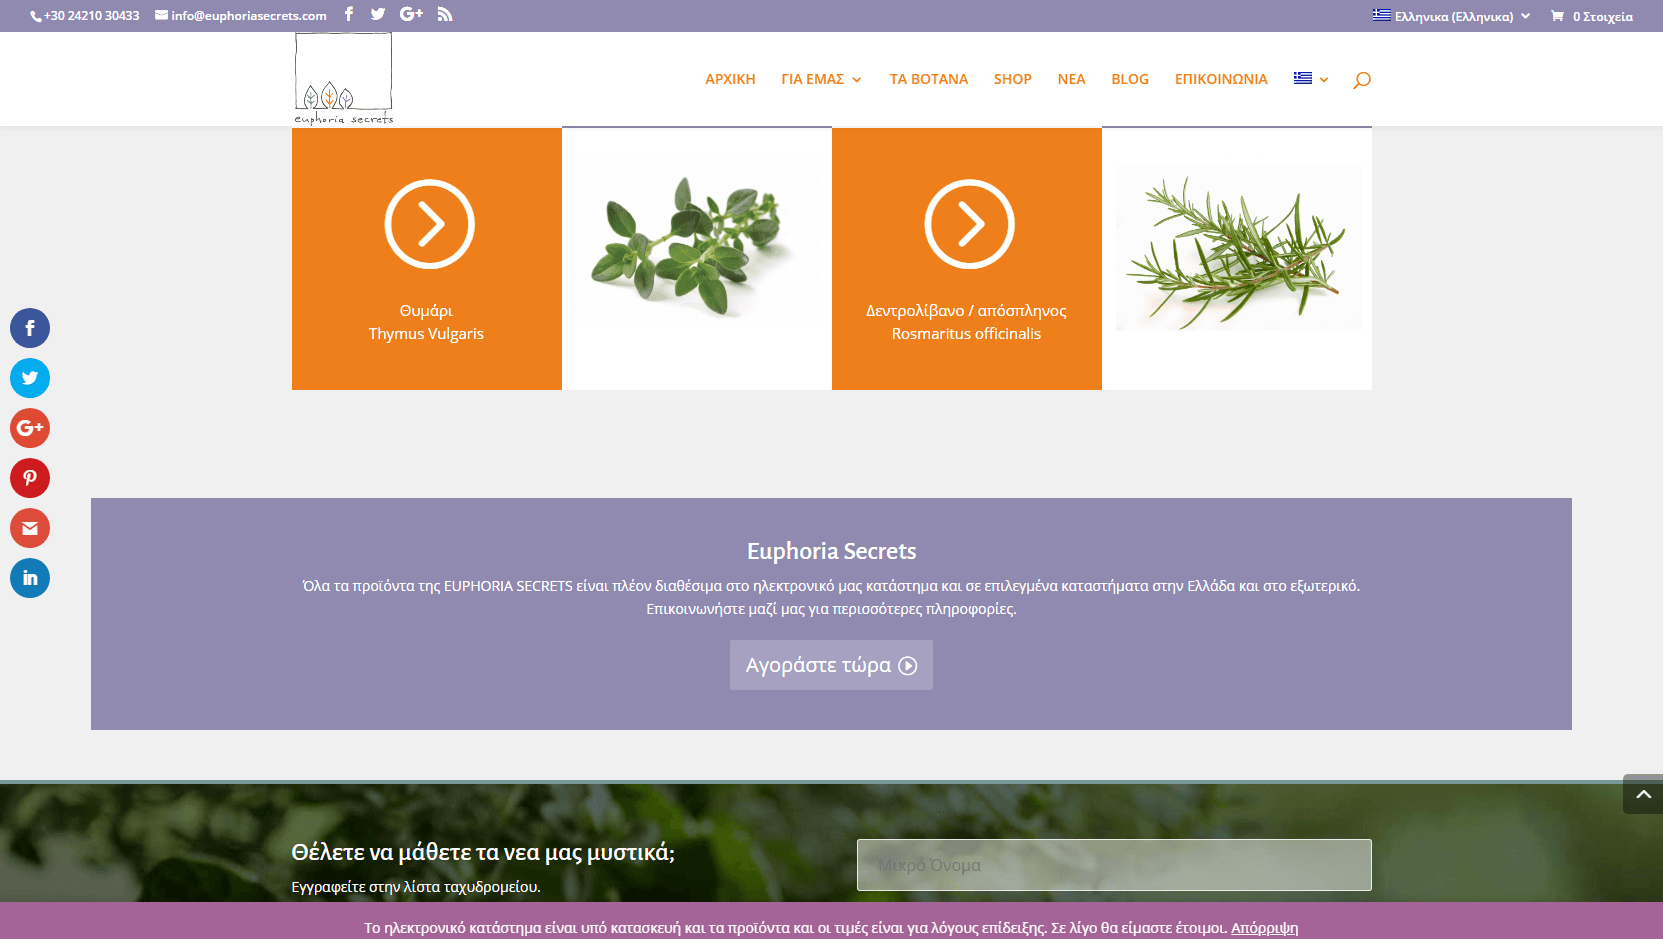Screen dimensions: 1663x939
Task: Open the ΕΠΙΚΟΙΝΩΝΙΑ menu item
Action: click(x=1221, y=79)
